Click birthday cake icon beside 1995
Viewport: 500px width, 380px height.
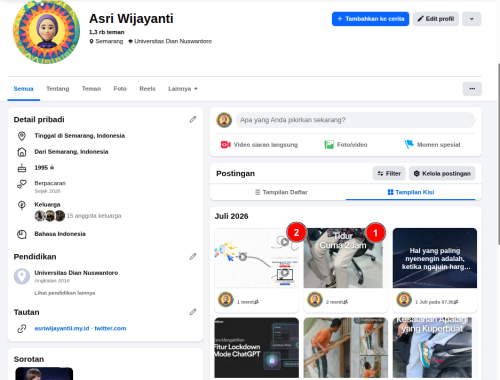pyautogui.click(x=22, y=168)
